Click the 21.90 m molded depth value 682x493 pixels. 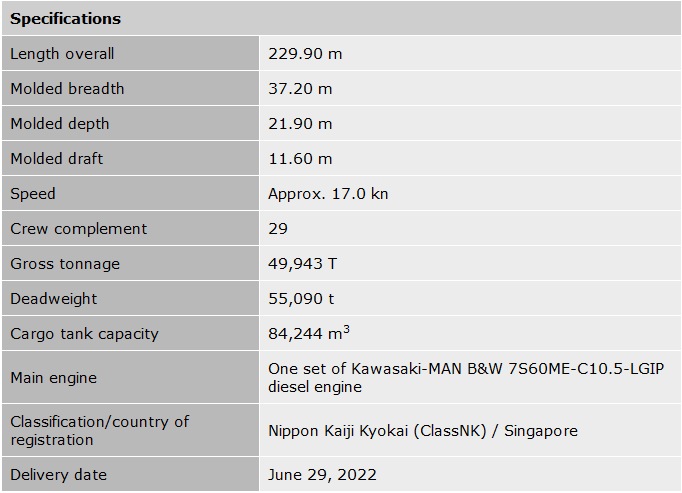coord(300,124)
